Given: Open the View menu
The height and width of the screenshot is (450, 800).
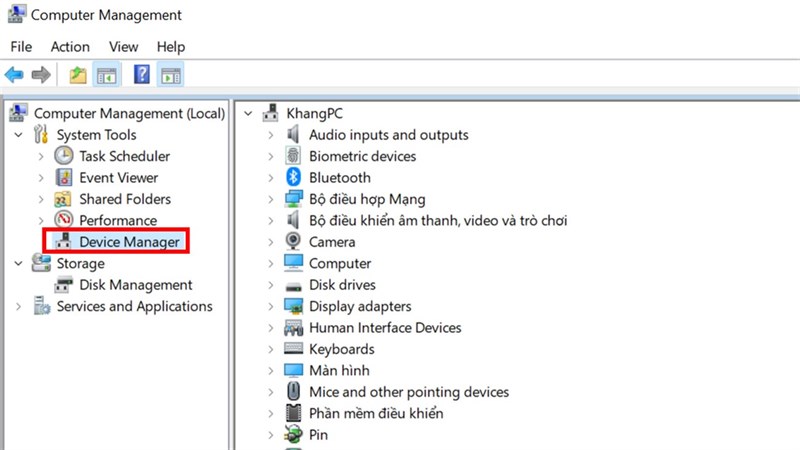Looking at the screenshot, I should coord(123,46).
